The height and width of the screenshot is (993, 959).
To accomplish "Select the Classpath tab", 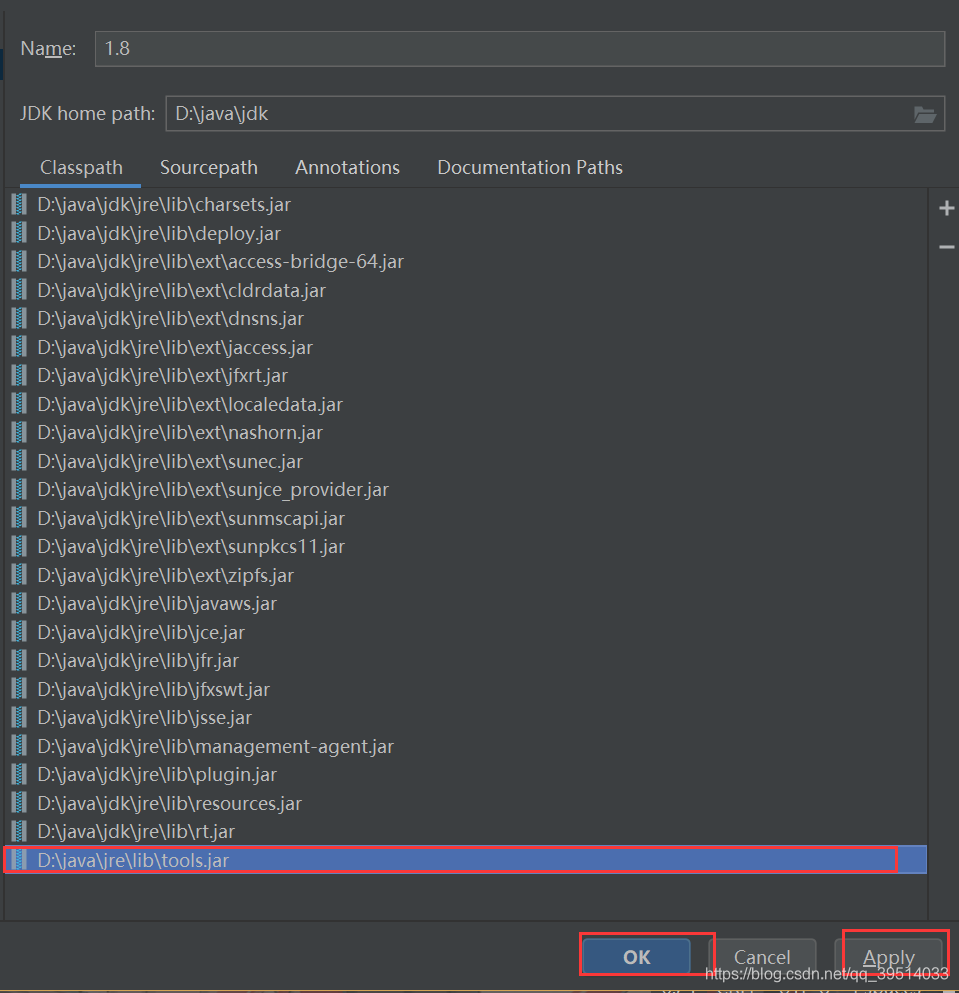I will tap(80, 167).
